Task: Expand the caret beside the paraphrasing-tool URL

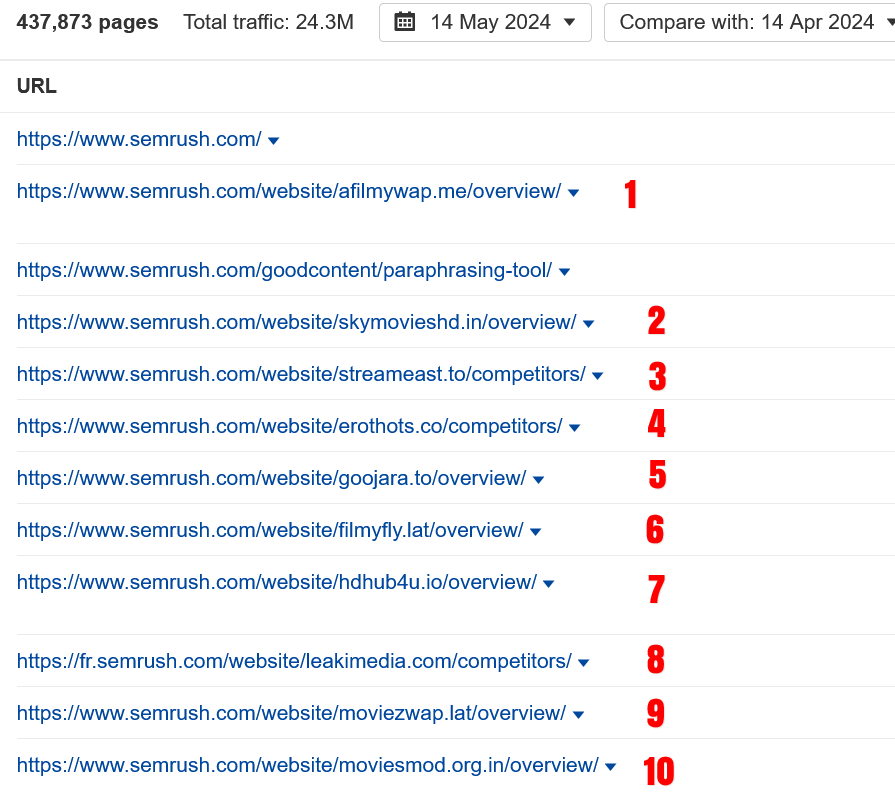Action: (x=564, y=272)
